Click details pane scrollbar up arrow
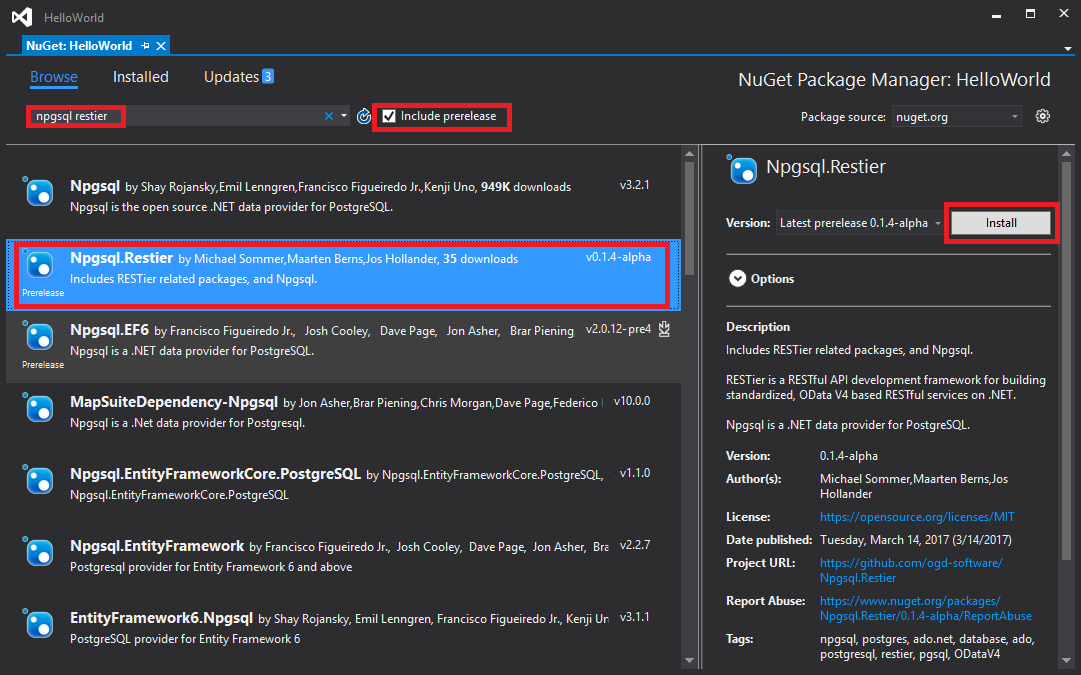The width and height of the screenshot is (1081, 675). tap(1067, 153)
